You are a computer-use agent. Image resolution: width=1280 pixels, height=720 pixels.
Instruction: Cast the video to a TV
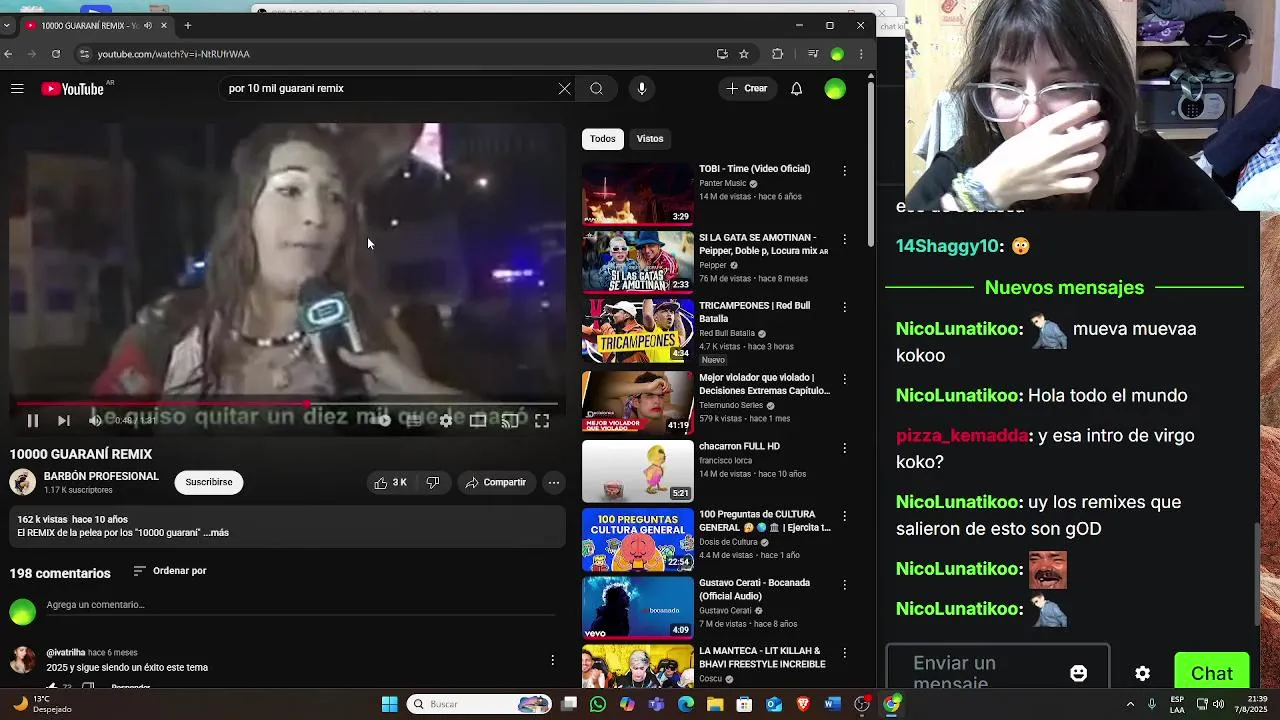[510, 421]
